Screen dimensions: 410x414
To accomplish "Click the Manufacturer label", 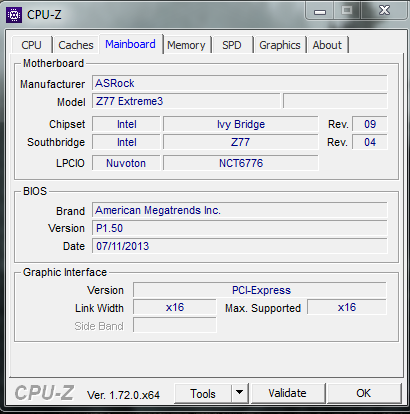I will (x=52, y=84).
